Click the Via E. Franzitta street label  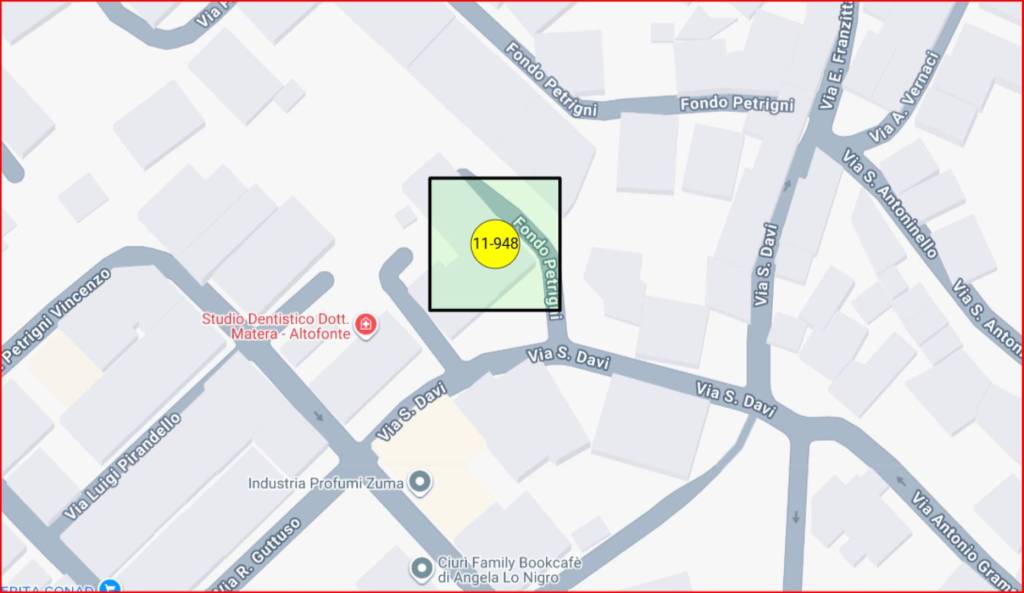click(x=837, y=56)
